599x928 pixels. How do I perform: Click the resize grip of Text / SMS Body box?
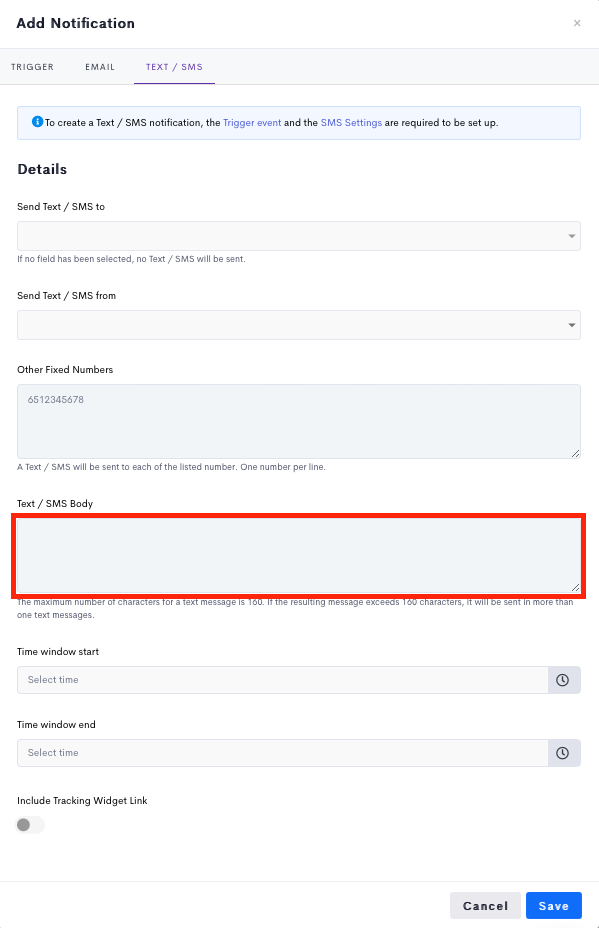575,587
